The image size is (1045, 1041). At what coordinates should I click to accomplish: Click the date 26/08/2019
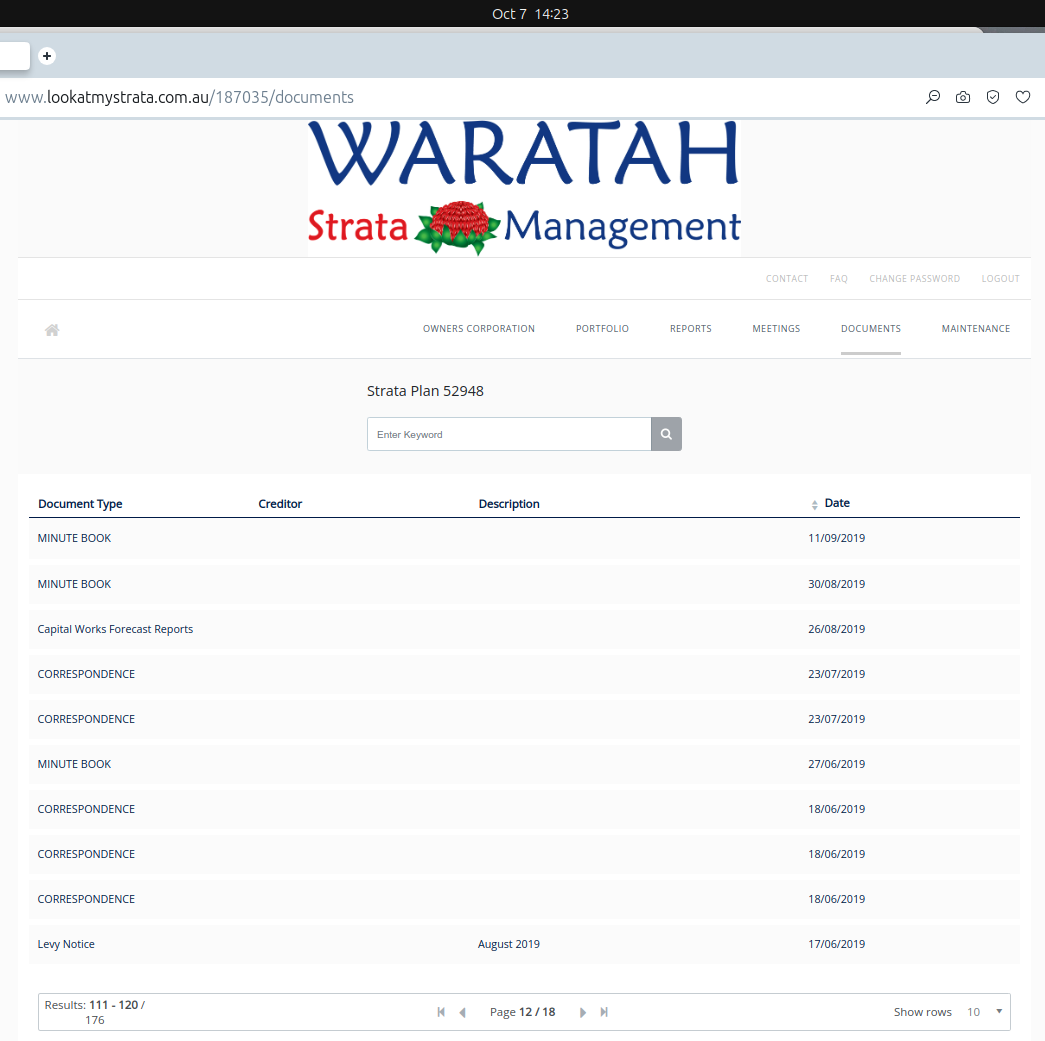[x=836, y=629]
